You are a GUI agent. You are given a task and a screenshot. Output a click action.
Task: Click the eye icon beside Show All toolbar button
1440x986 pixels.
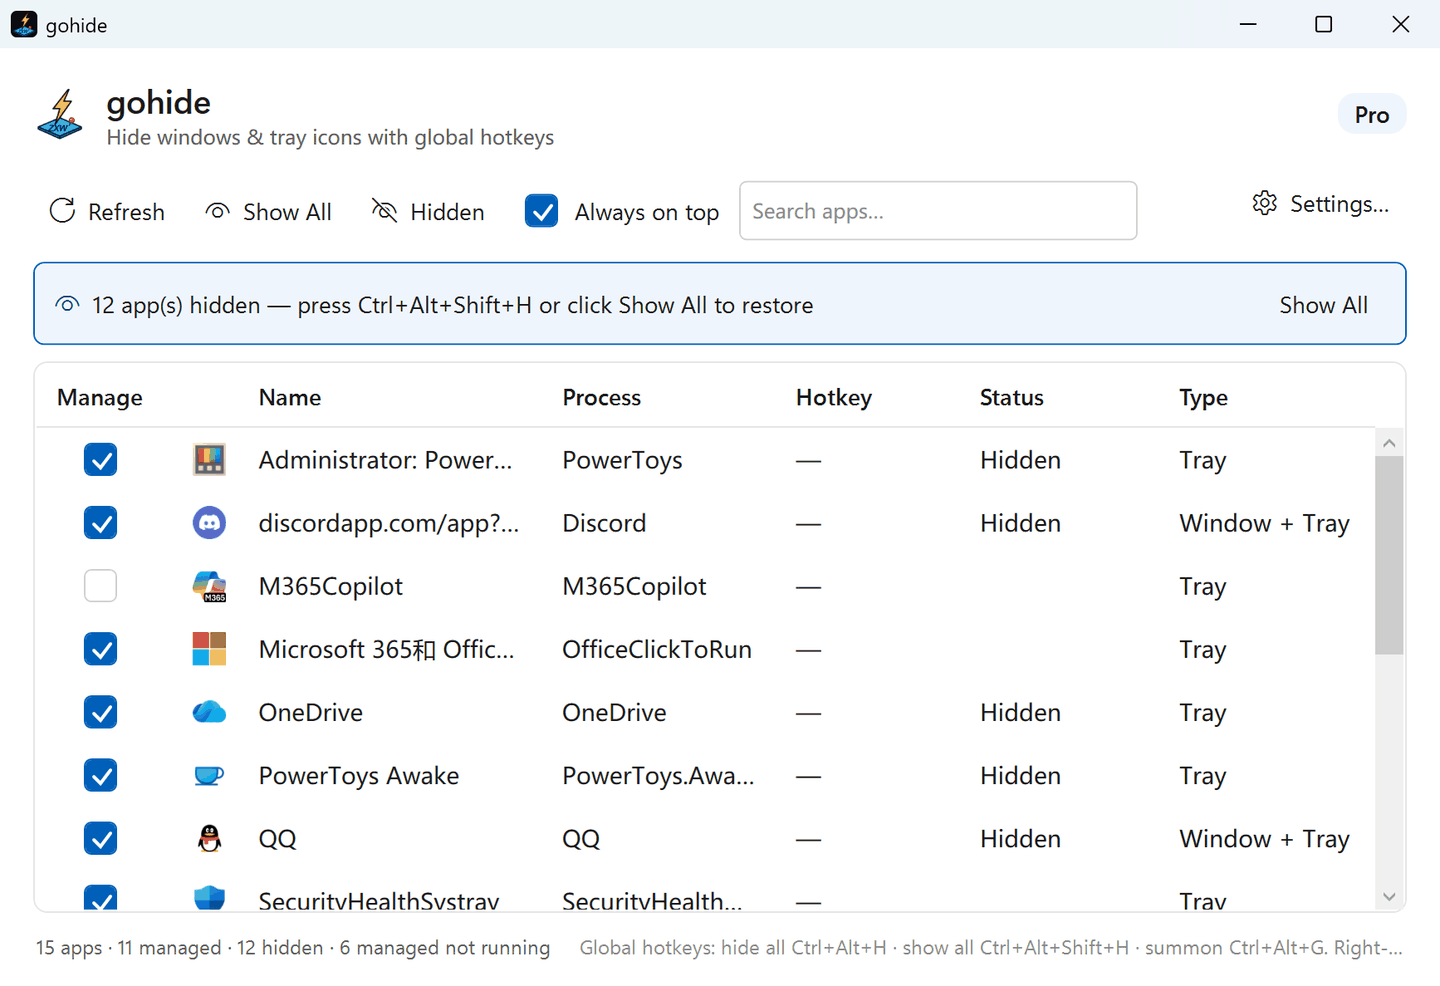[x=217, y=211]
